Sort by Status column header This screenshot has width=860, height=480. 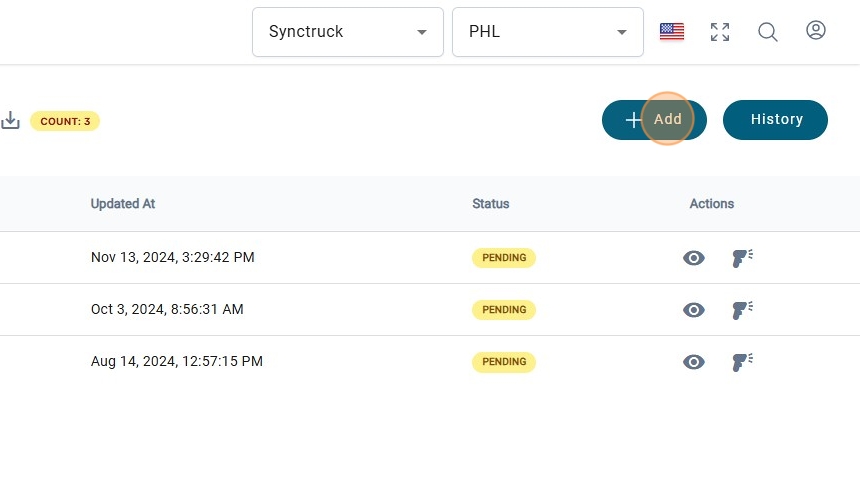491,204
